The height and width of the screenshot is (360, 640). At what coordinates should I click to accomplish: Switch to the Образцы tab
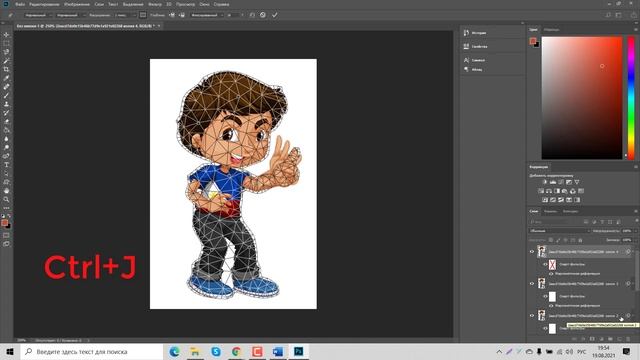pos(551,30)
